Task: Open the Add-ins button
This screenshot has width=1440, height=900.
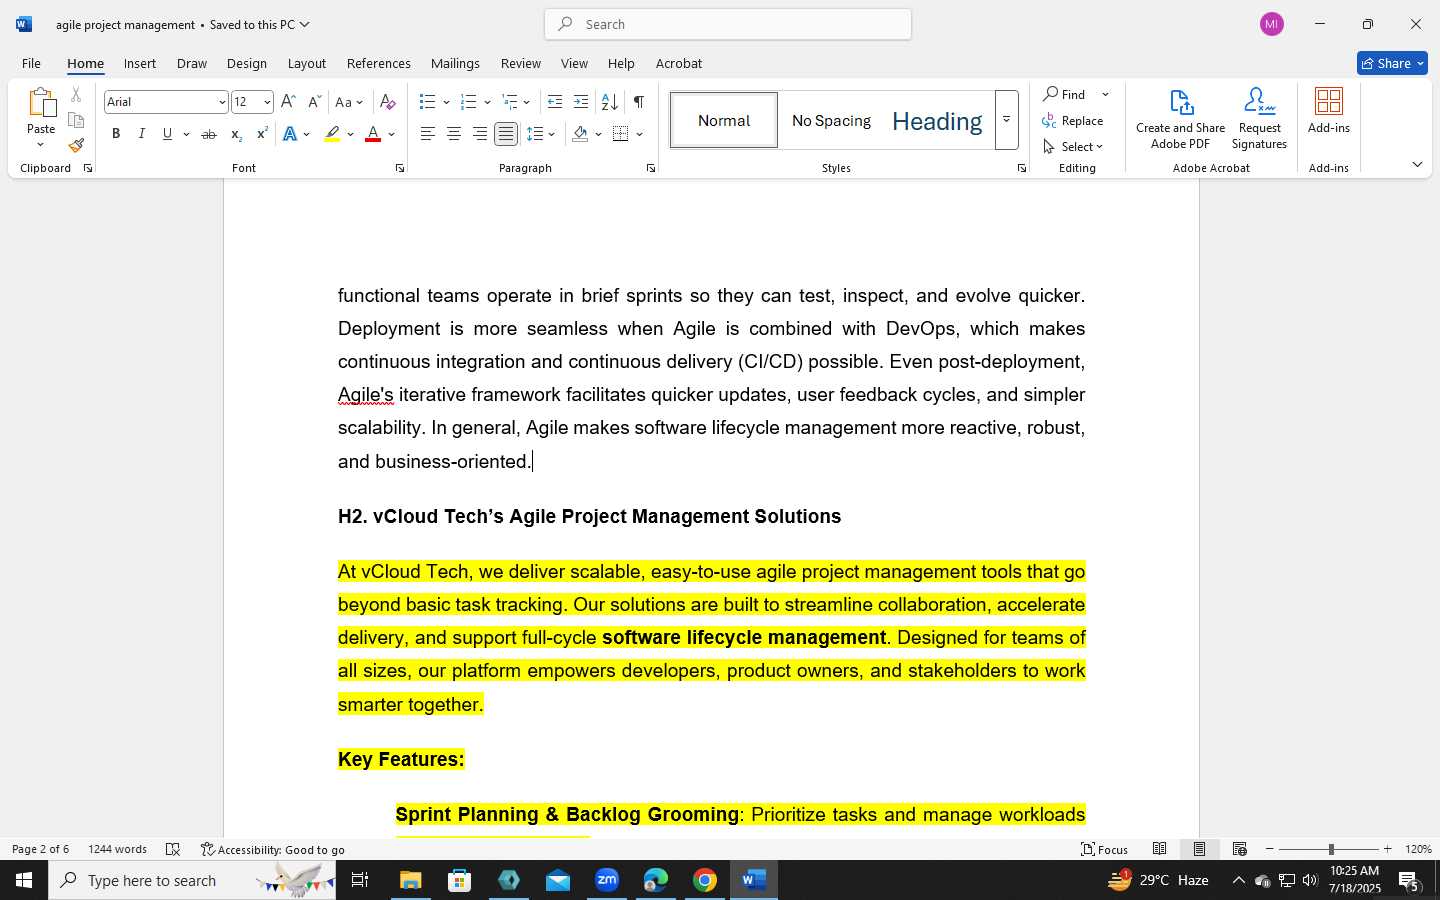Action: coord(1328,111)
